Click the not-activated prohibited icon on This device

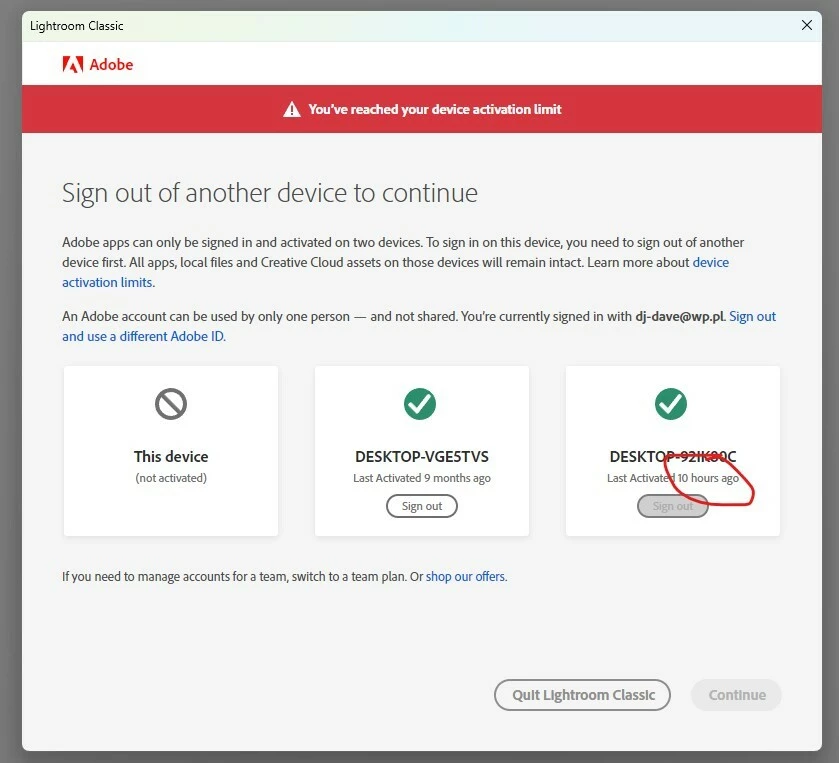click(x=171, y=404)
